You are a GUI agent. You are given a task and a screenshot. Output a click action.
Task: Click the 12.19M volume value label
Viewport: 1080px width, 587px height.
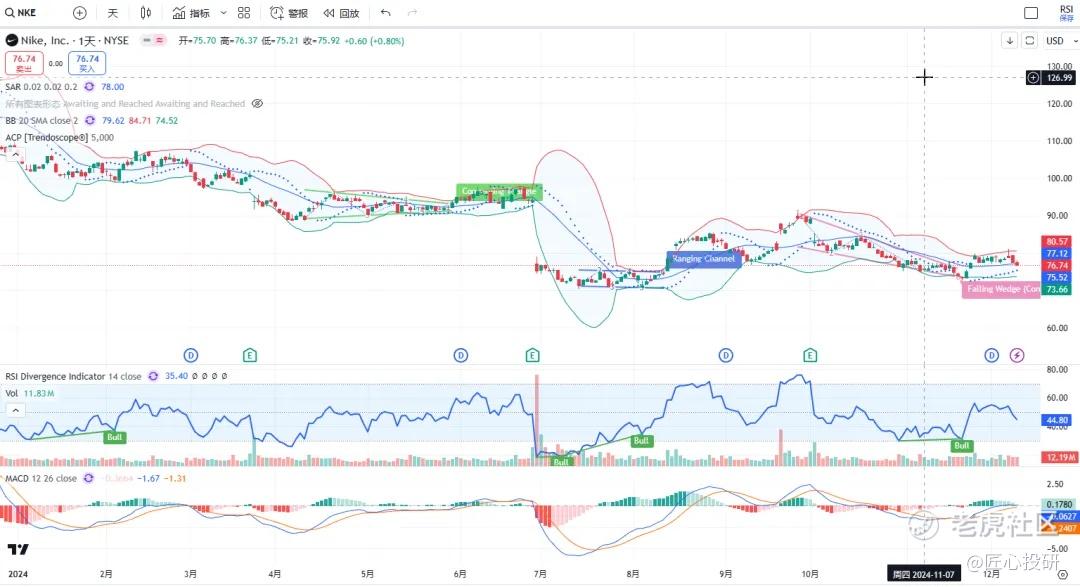1058,457
